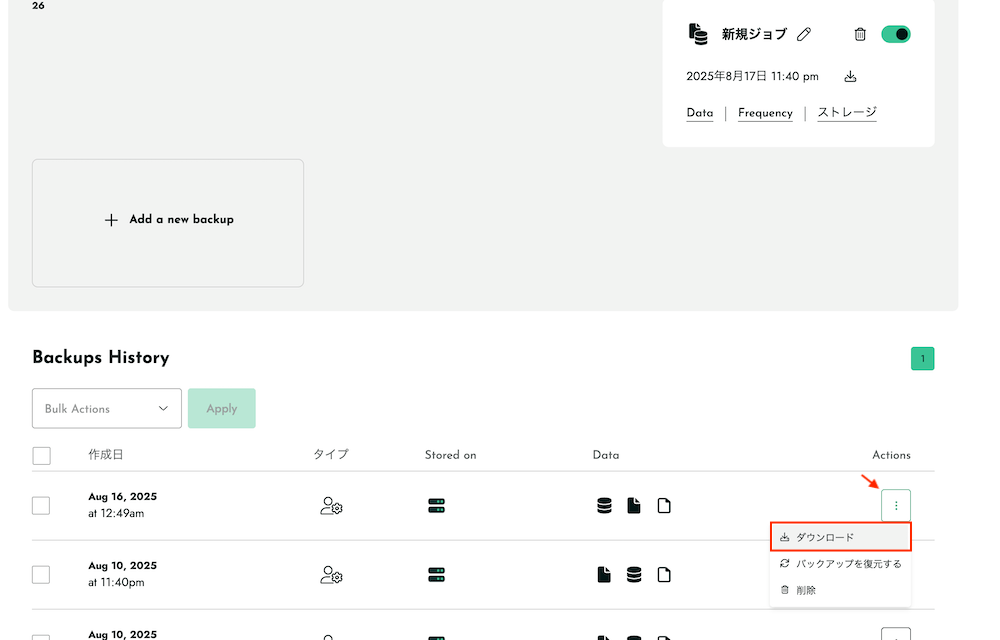Delete the 新規ジョブ job with trash icon
This screenshot has width=1000, height=640.
[x=860, y=34]
